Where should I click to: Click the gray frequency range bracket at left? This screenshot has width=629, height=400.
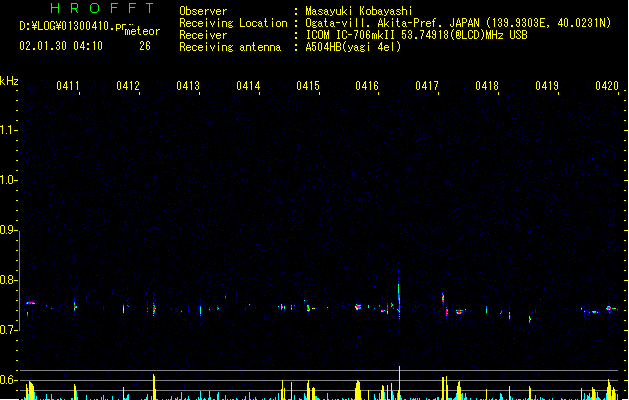[20, 281]
